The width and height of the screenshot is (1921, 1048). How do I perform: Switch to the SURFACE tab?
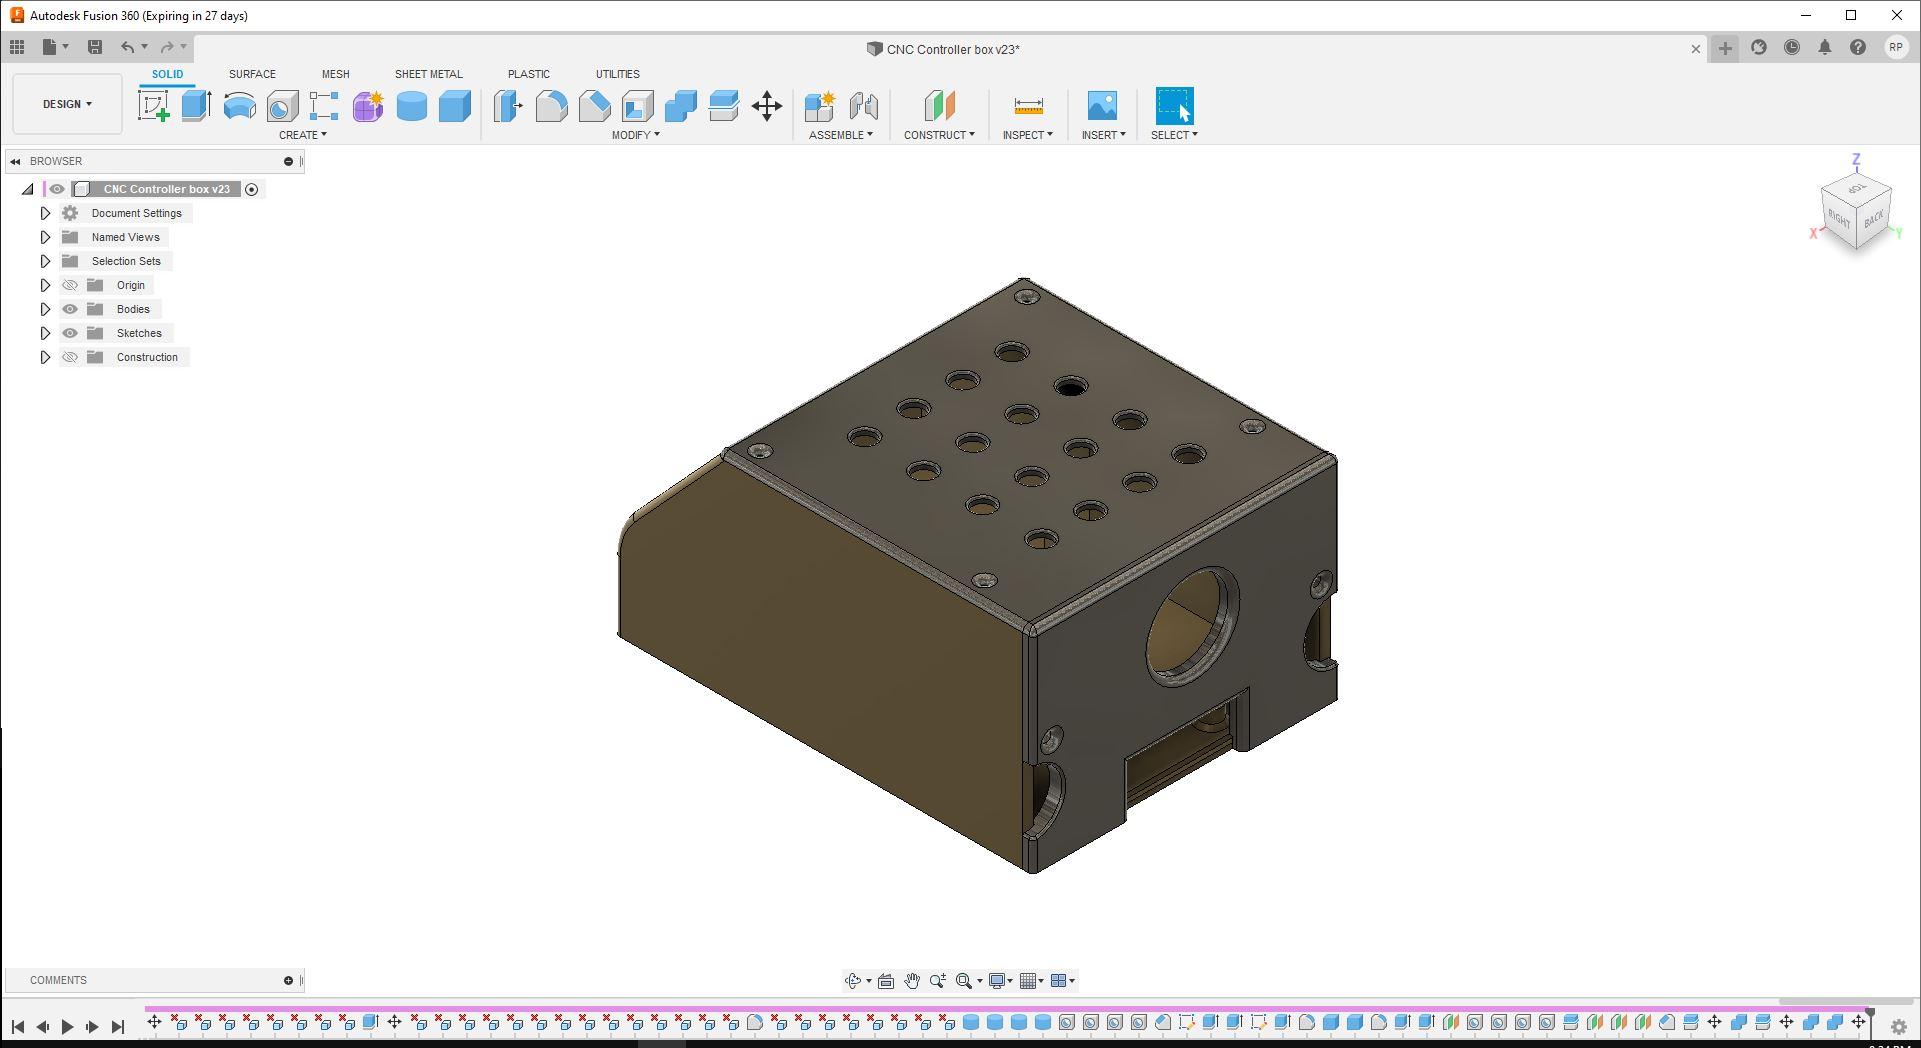(x=252, y=74)
